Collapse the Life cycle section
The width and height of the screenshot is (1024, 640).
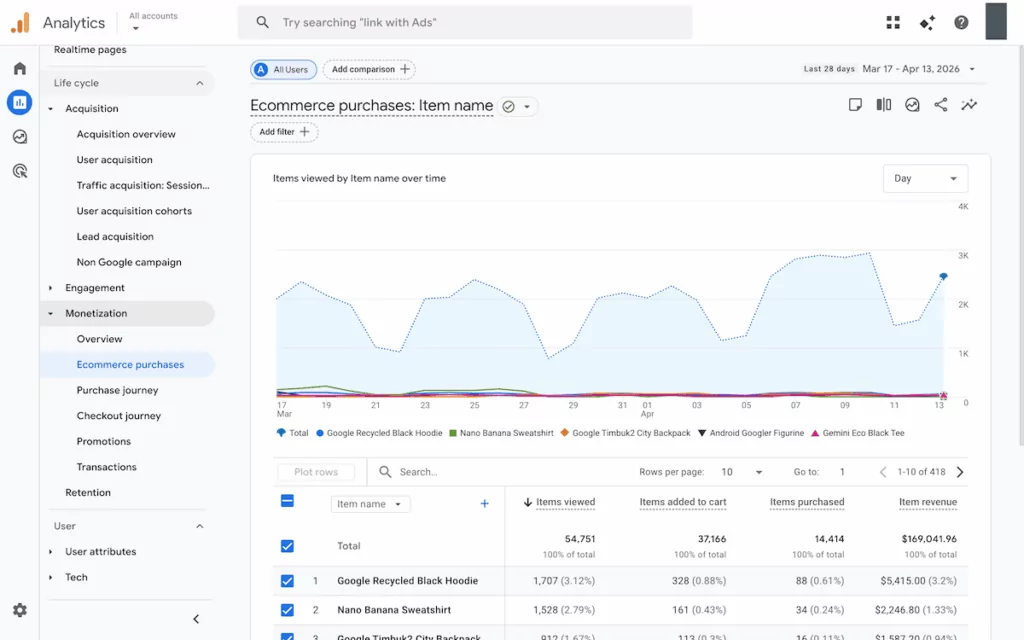point(200,83)
